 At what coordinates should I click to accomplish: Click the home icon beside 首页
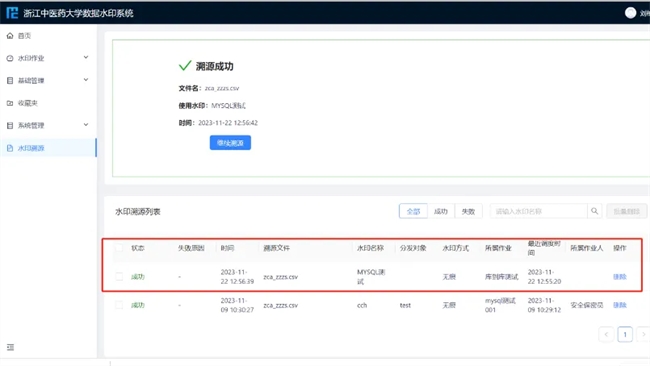[10, 36]
